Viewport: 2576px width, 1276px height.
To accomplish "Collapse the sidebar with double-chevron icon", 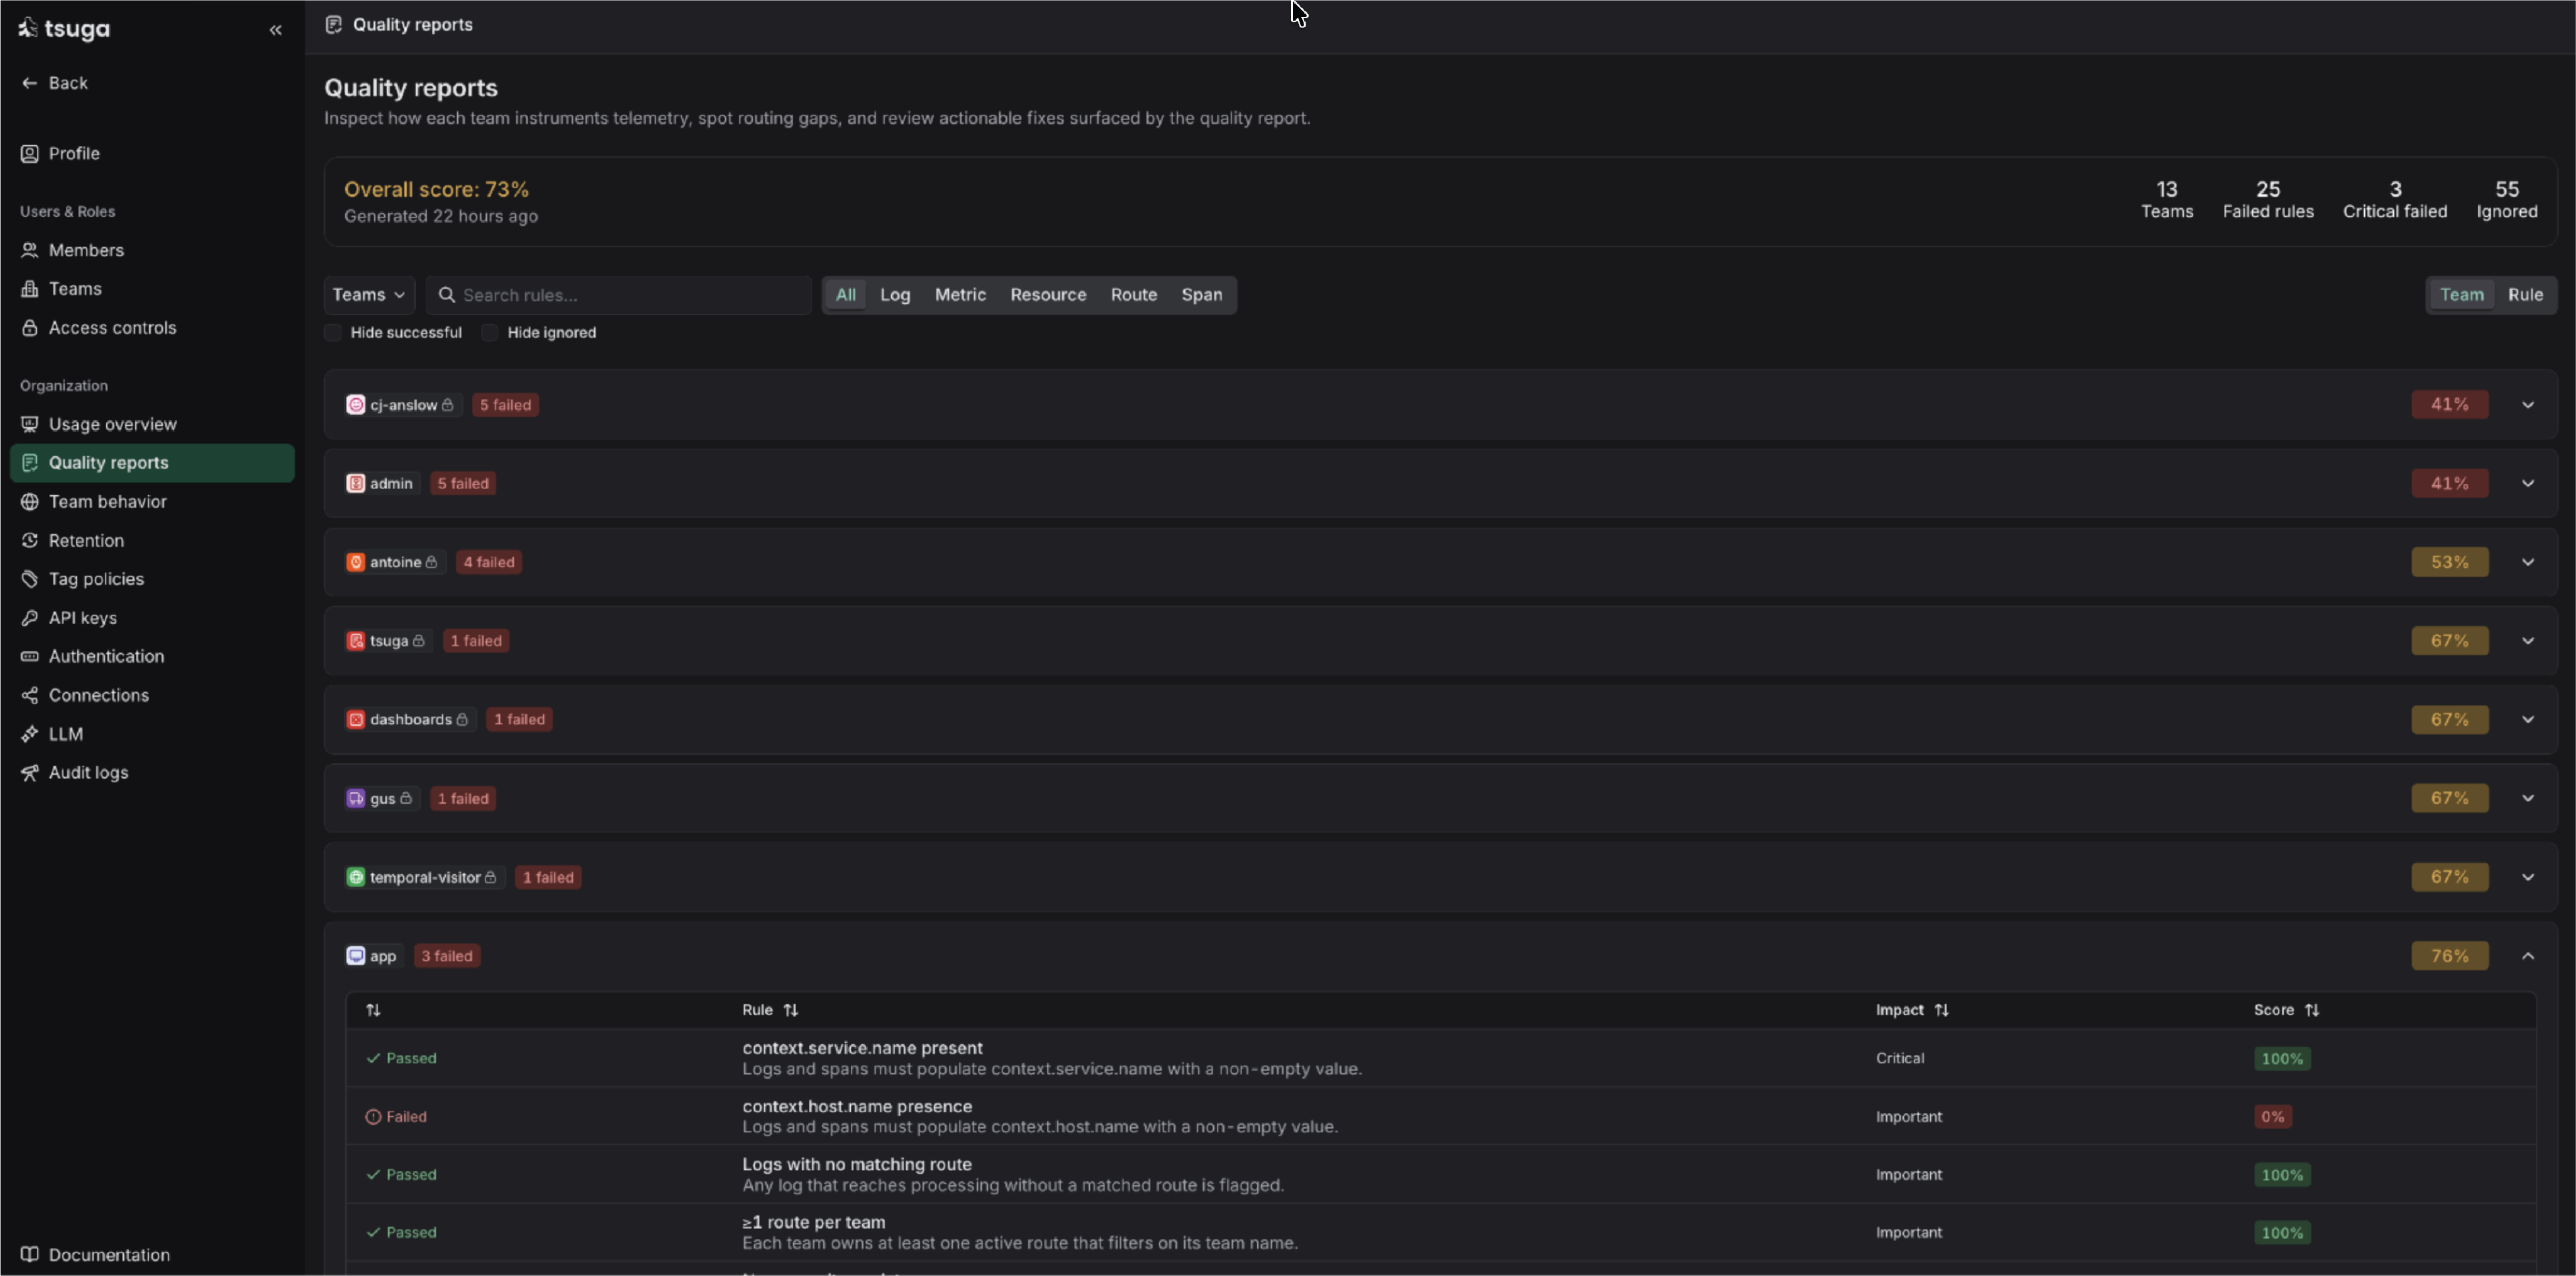I will [275, 30].
